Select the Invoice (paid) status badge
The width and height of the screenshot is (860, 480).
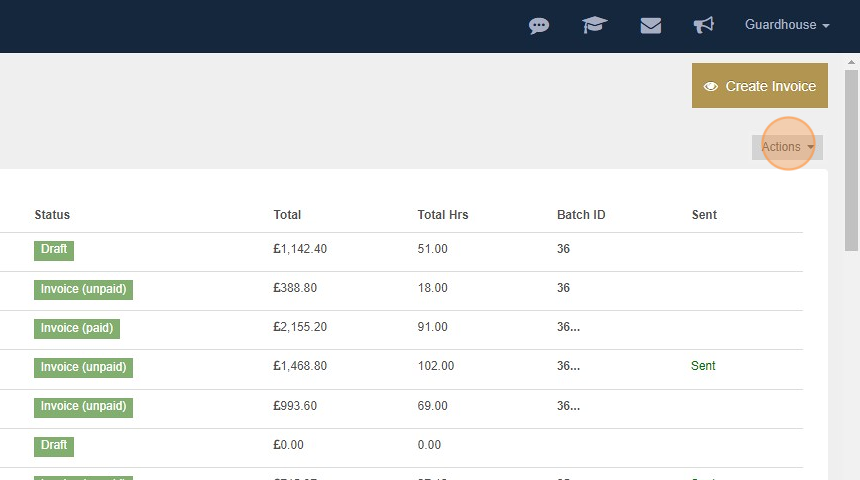77,328
